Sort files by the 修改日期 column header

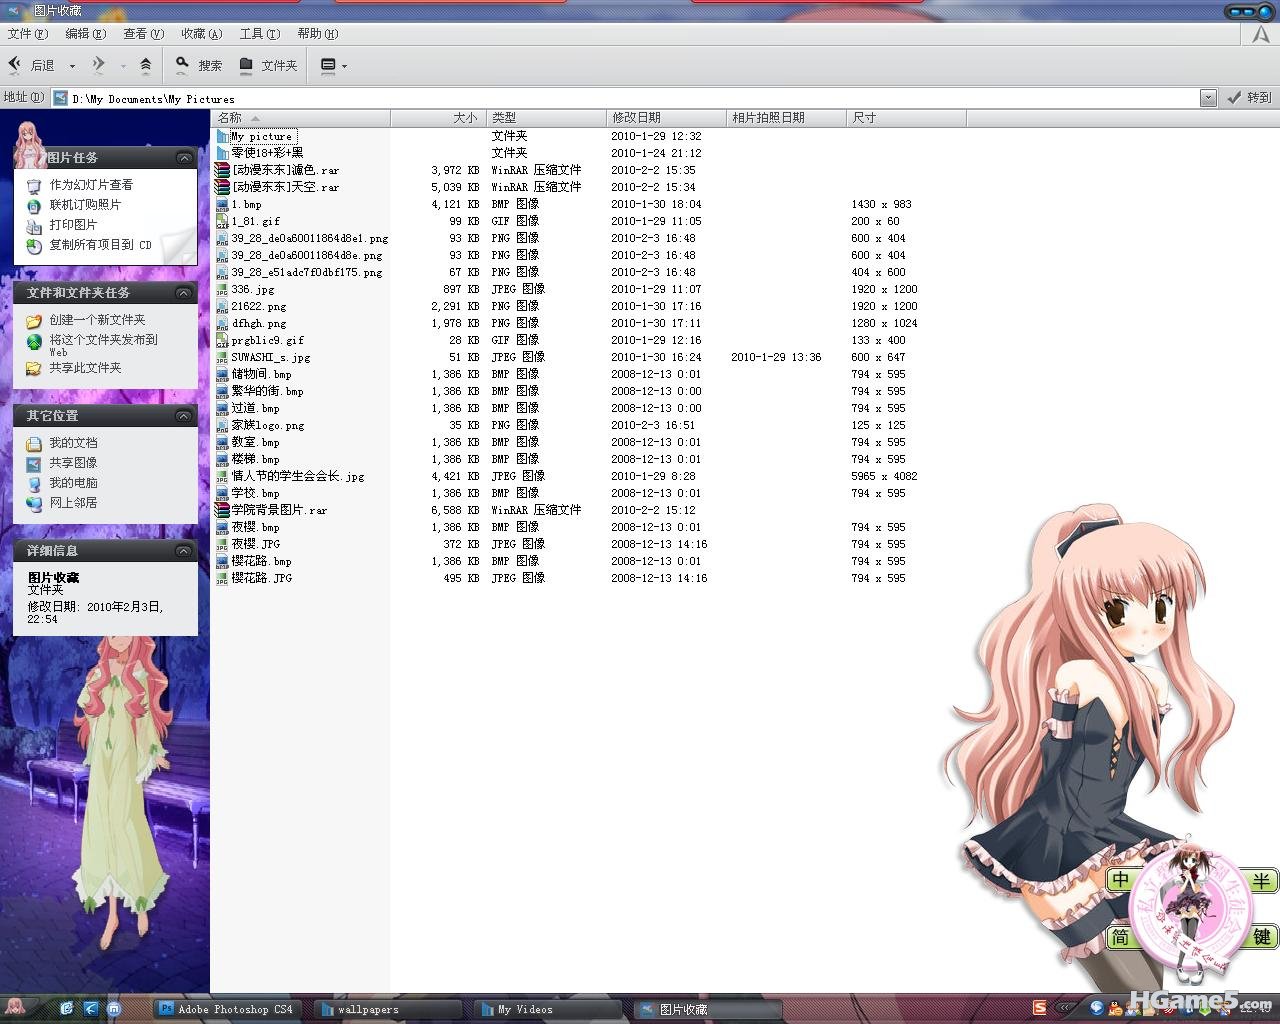[666, 118]
